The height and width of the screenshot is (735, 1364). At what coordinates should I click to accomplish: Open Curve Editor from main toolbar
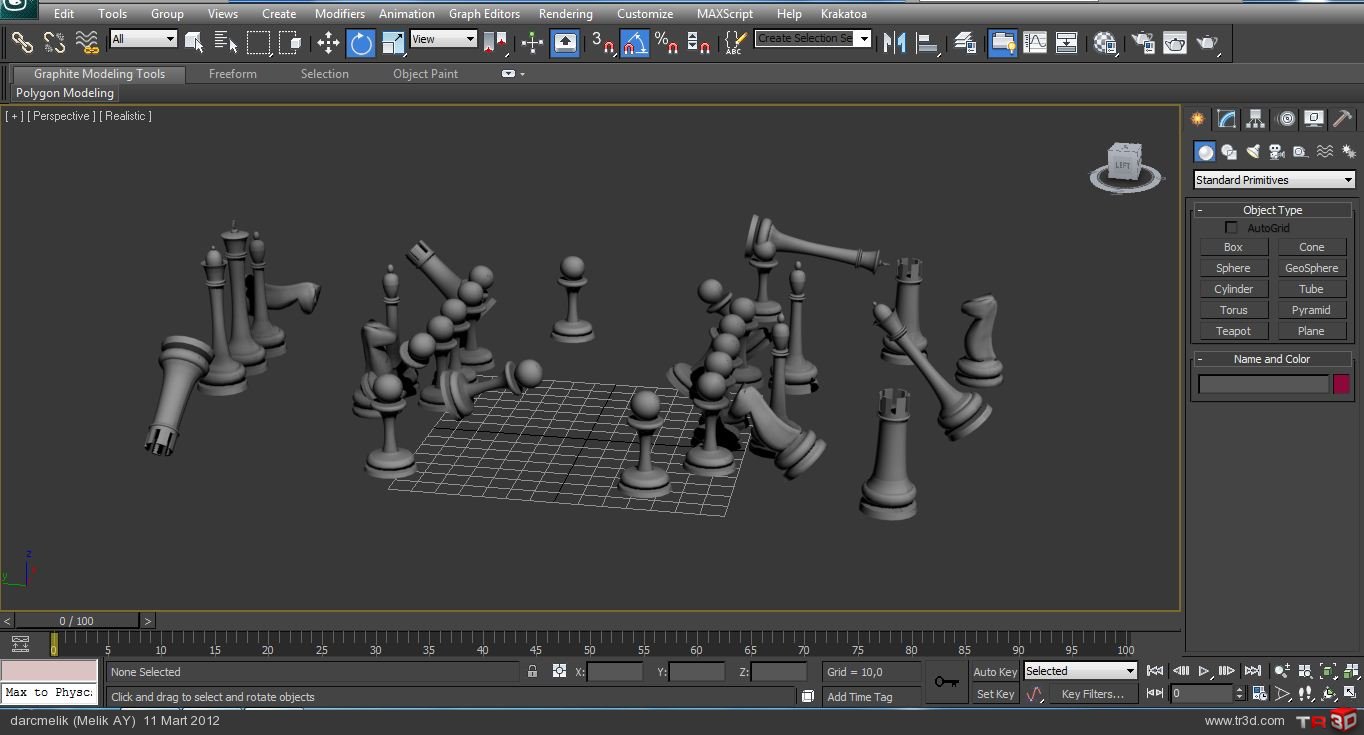click(1035, 42)
